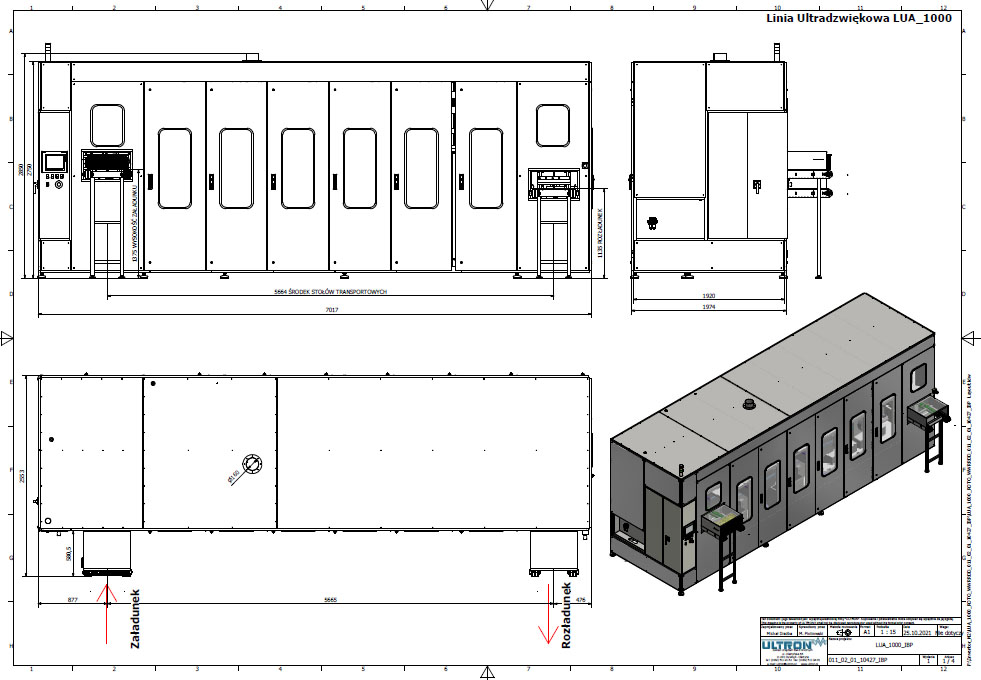The image size is (981, 680).
Task: Select the title 'Linia Ultradźwiękowa LUA_1000'
Action: pyautogui.click(x=858, y=18)
